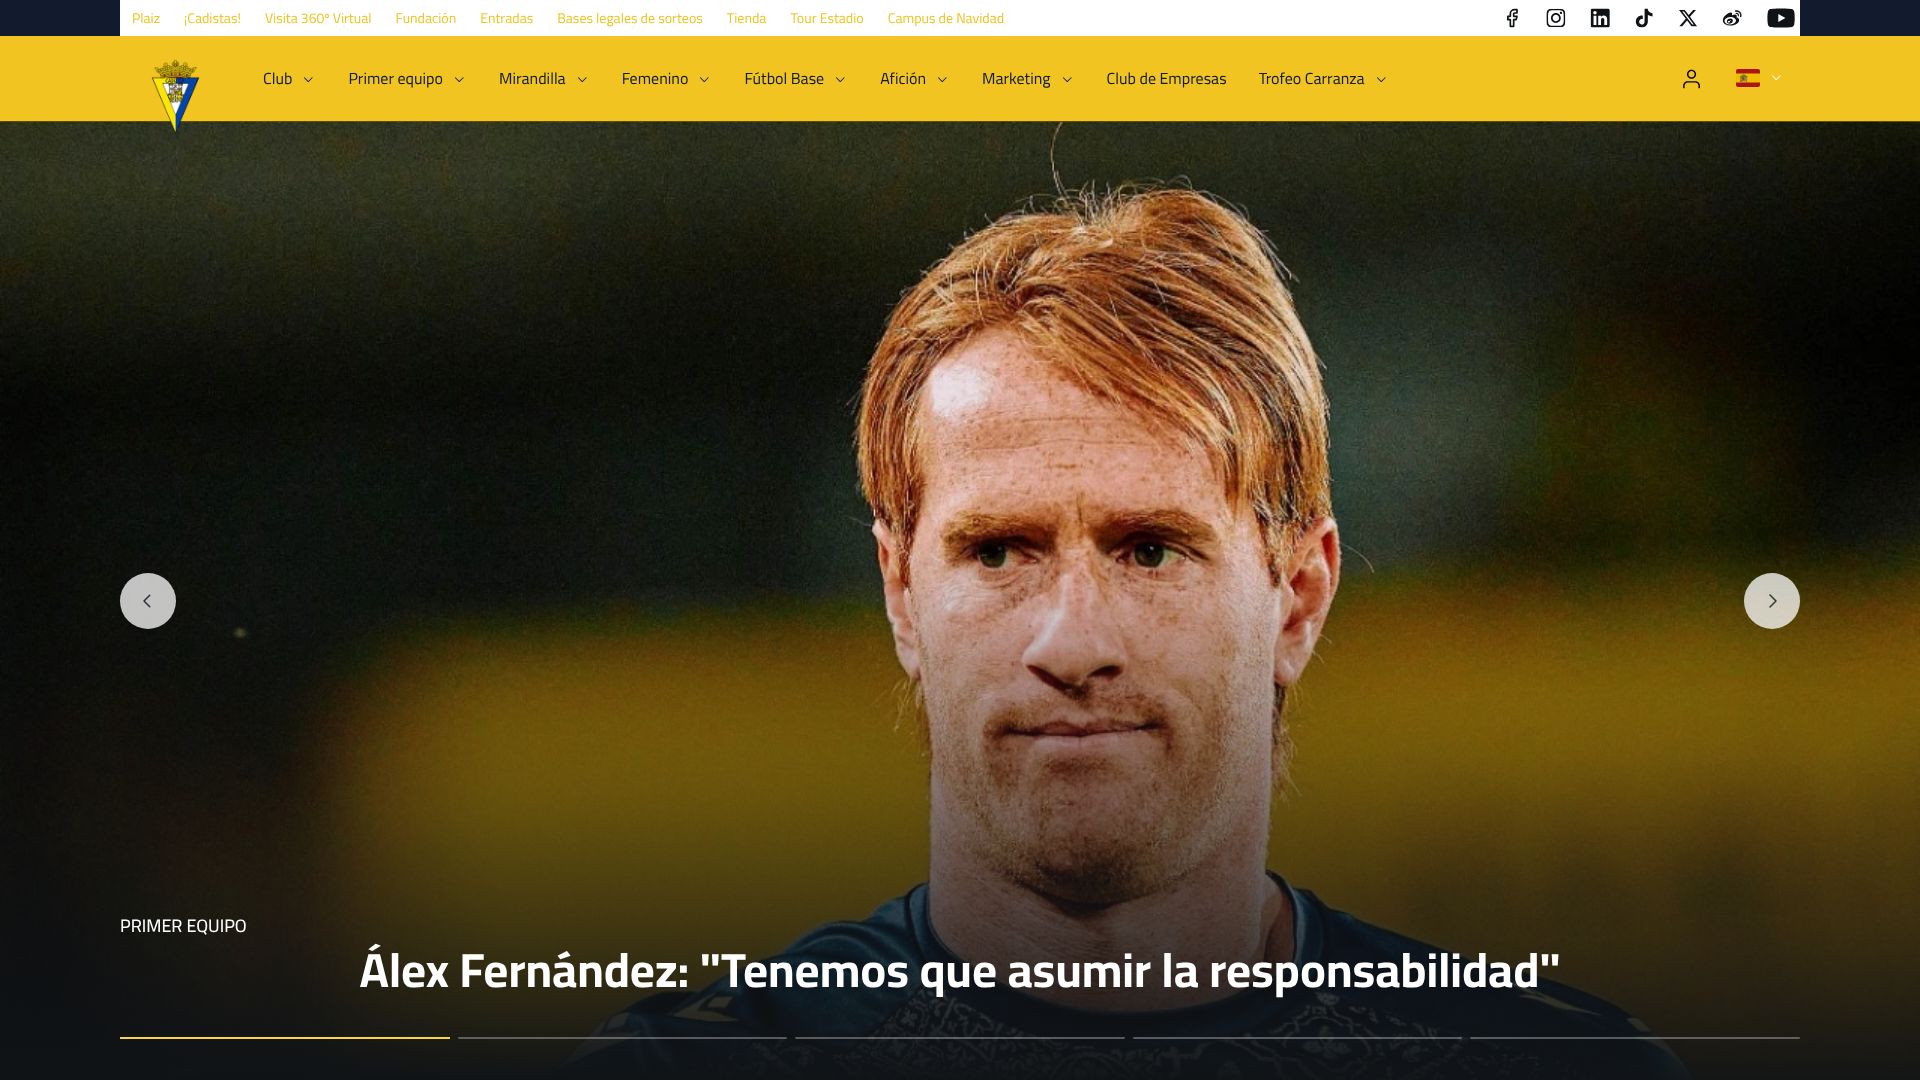Open the YouTube icon
This screenshot has height=1080, width=1920.
[1781, 18]
